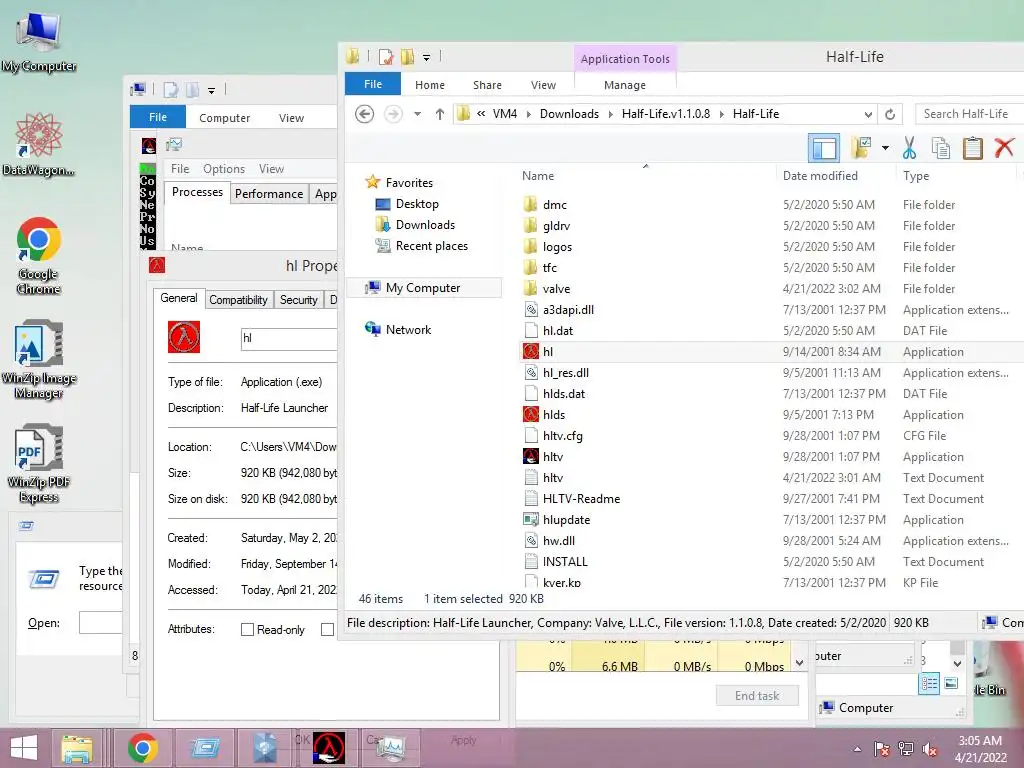This screenshot has width=1024, height=768.
Task: Switch to details view icon in back window
Action: click(x=929, y=684)
